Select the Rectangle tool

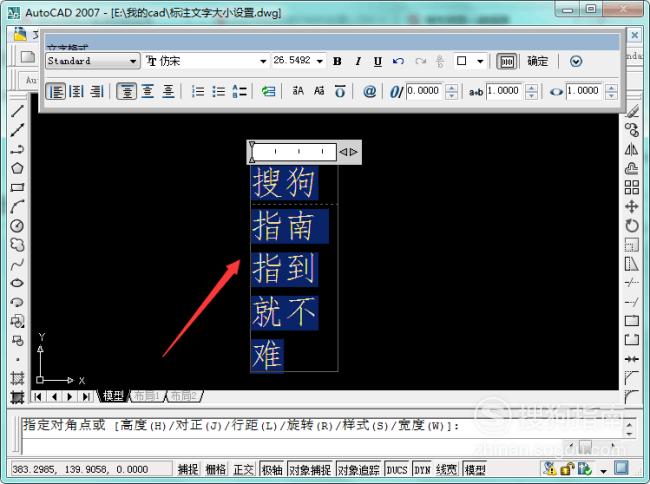pyautogui.click(x=17, y=187)
